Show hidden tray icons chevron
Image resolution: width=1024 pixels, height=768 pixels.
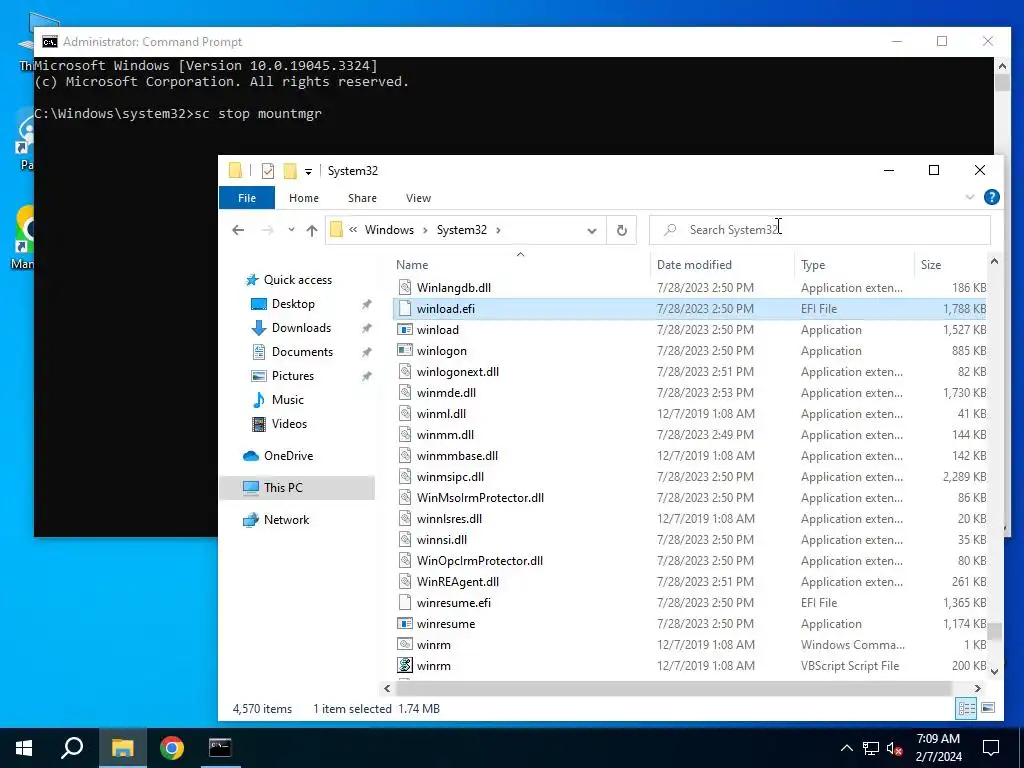[846, 748]
